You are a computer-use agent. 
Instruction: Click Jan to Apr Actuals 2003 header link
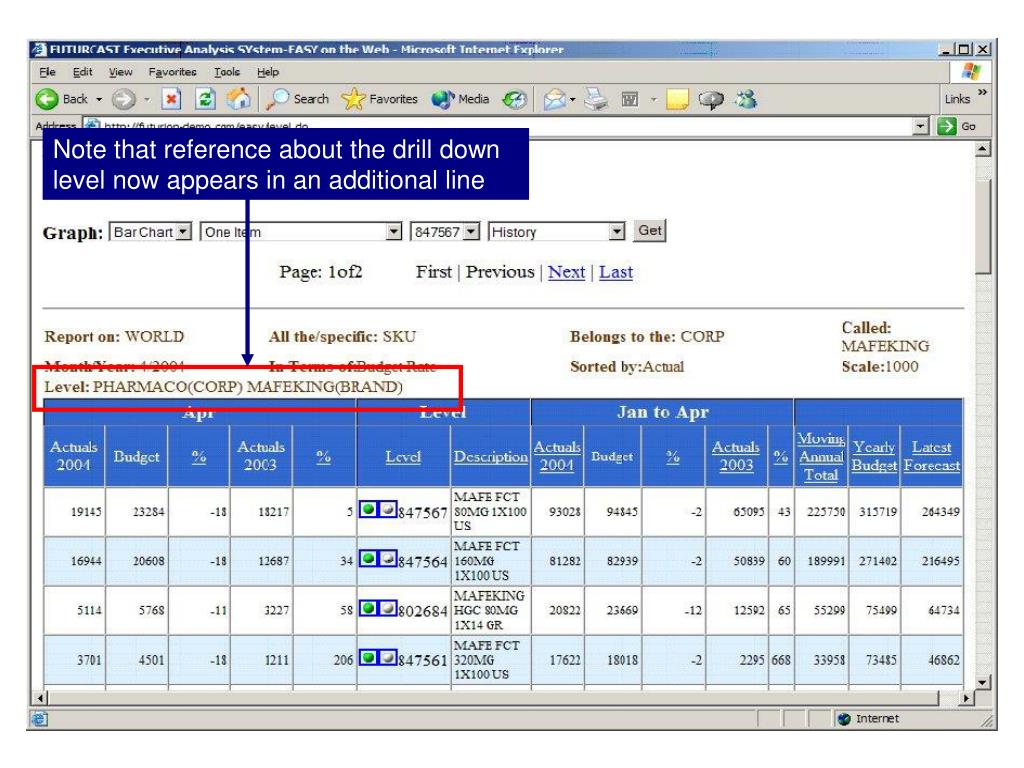(x=736, y=456)
